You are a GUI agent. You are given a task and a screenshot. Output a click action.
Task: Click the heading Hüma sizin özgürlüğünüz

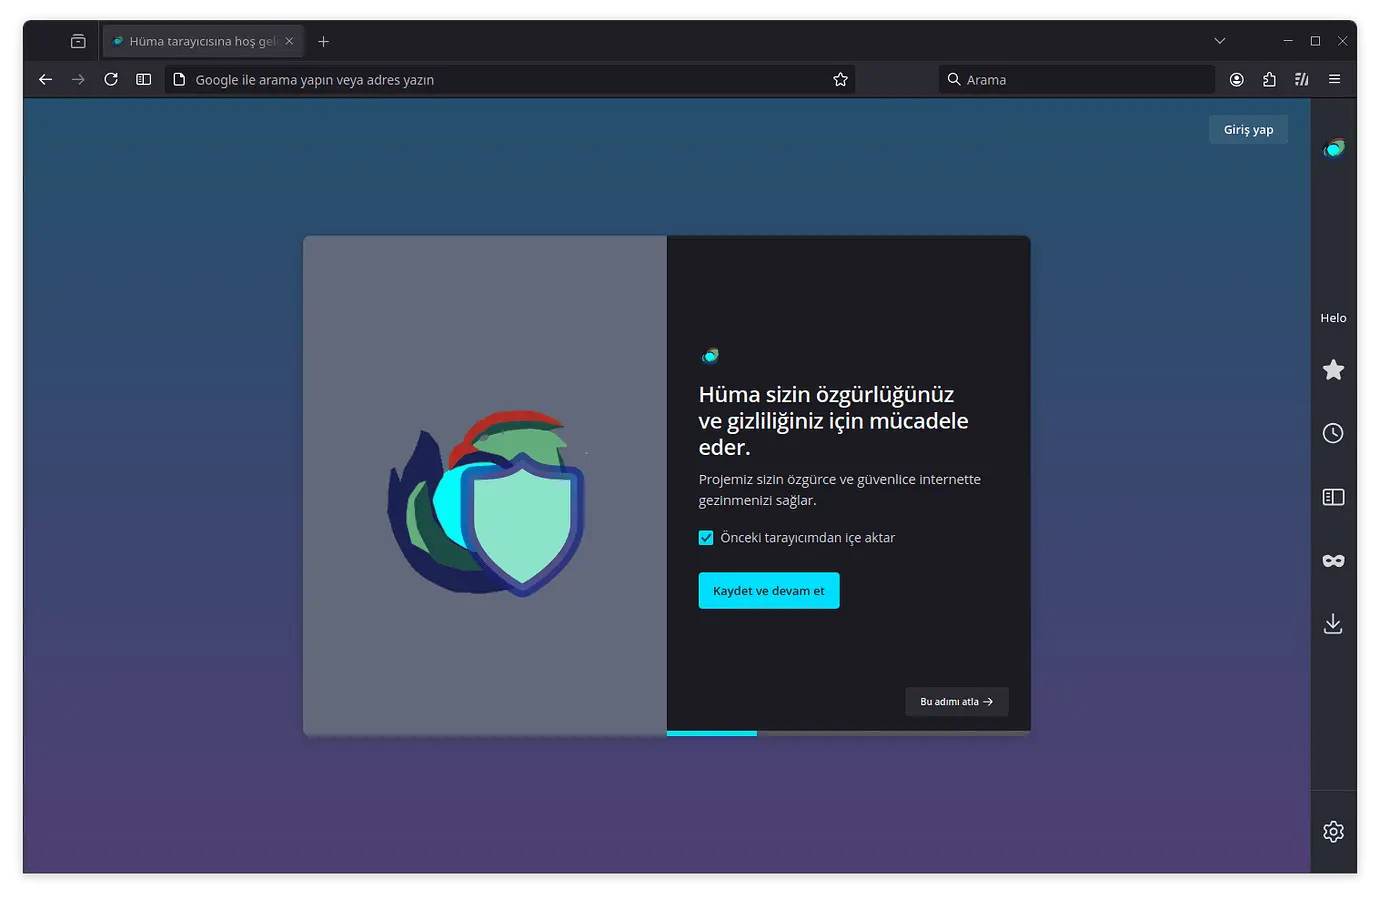pyautogui.click(x=833, y=421)
